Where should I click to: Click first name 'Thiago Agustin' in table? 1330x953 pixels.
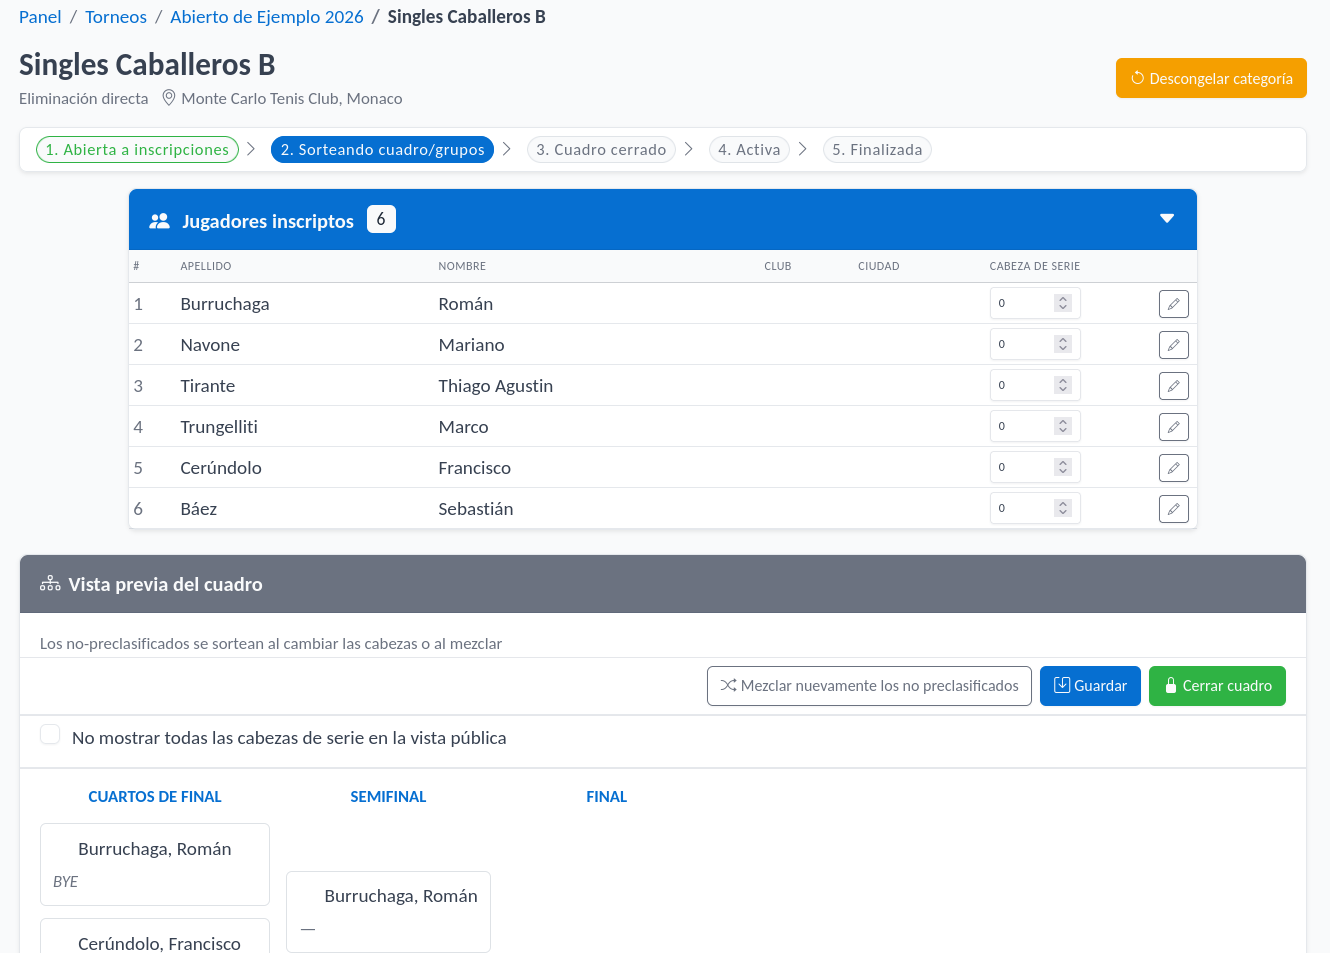[x=496, y=386]
